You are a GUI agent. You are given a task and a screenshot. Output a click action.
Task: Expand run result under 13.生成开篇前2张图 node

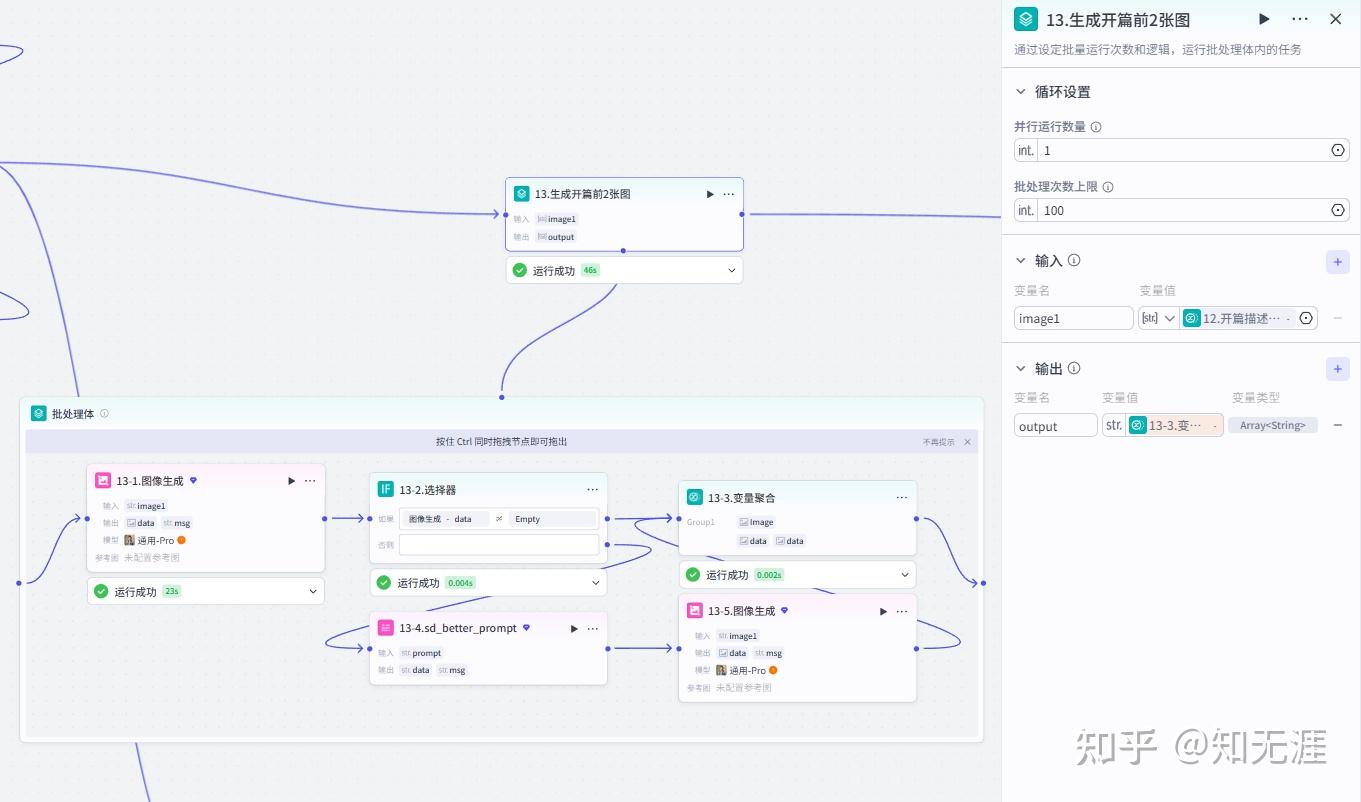pos(731,270)
